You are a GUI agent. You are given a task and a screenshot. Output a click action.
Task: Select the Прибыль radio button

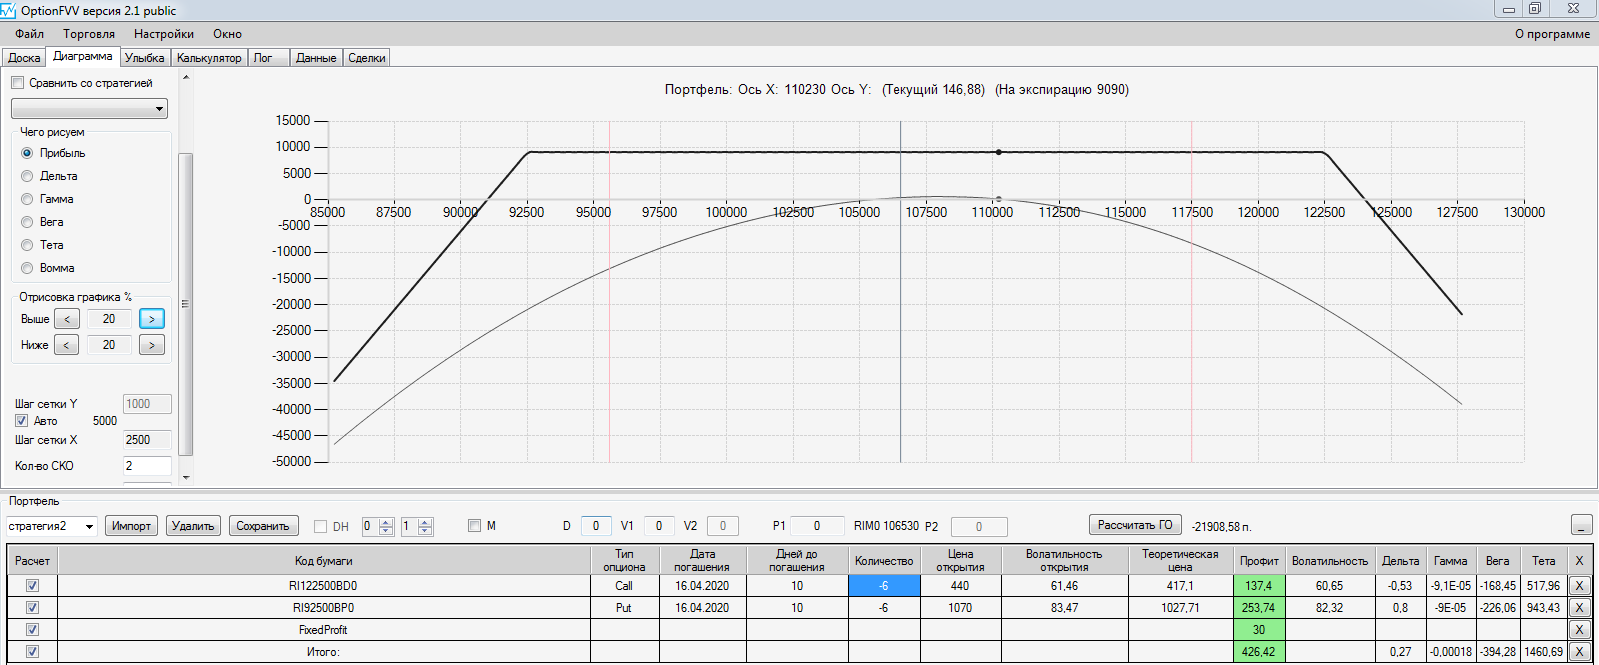click(27, 153)
